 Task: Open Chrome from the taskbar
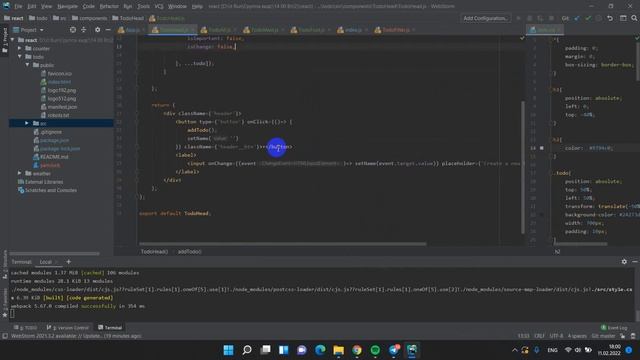357,350
